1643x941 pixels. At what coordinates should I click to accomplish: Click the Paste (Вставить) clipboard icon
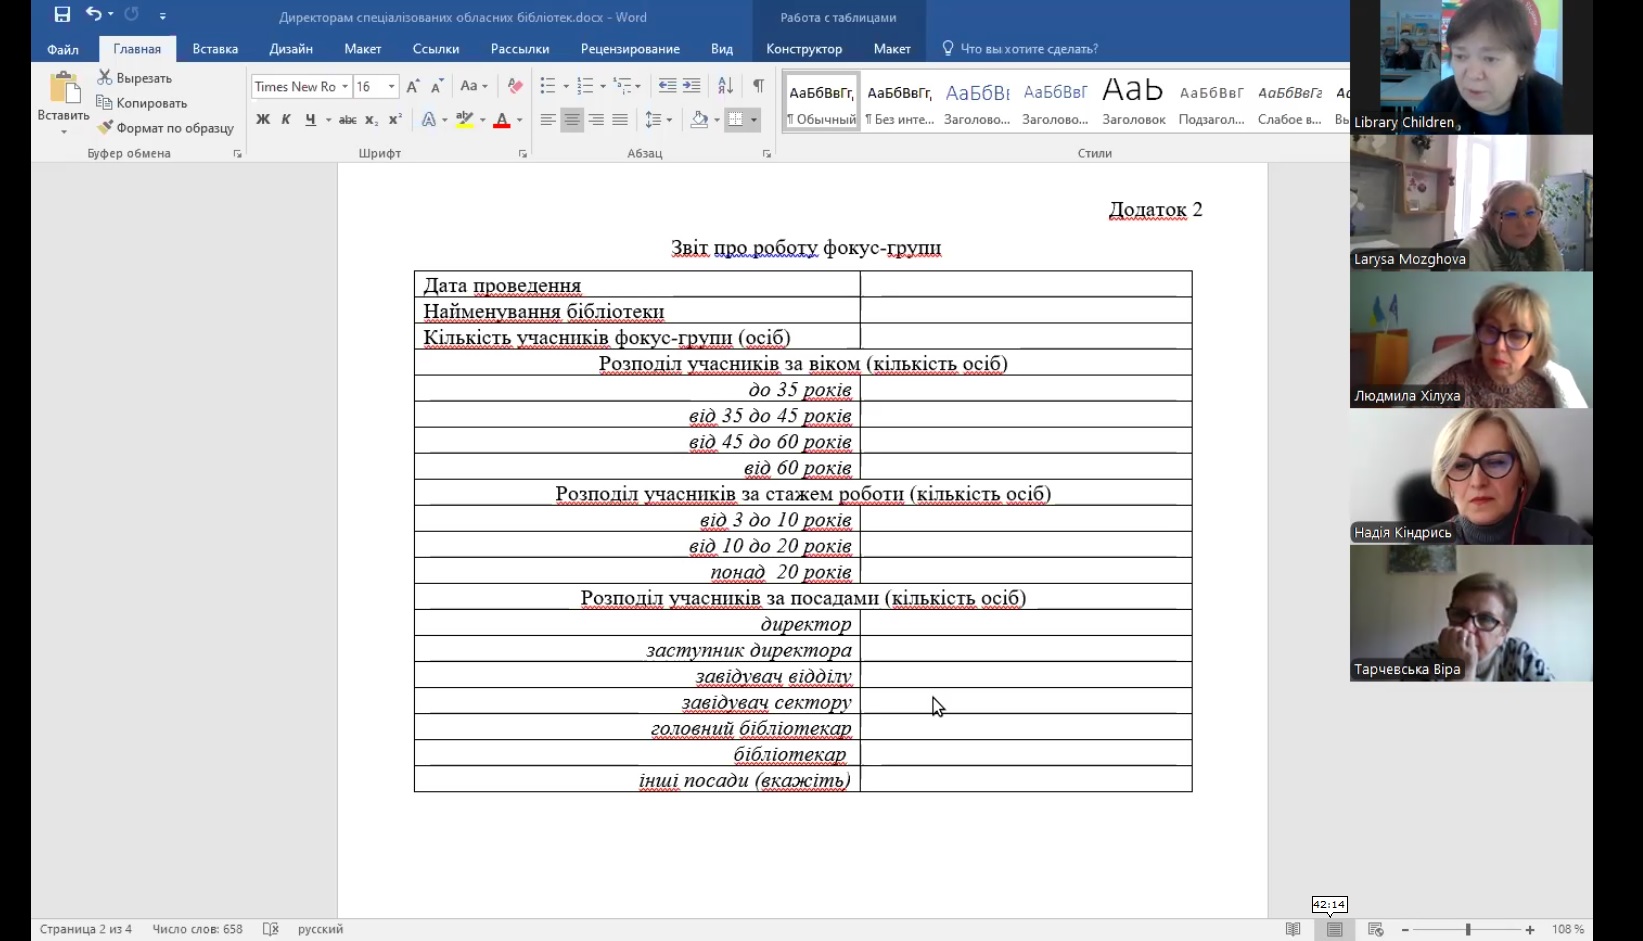[64, 89]
